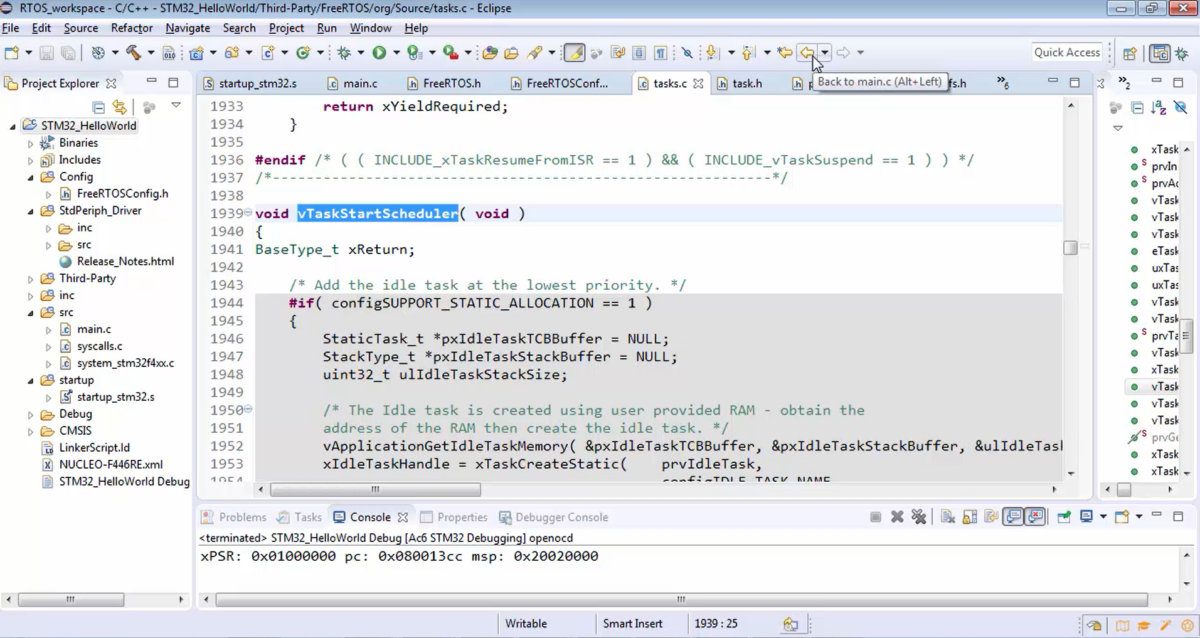
Task: Open the Debug button dropdown arrow
Action: (362, 53)
